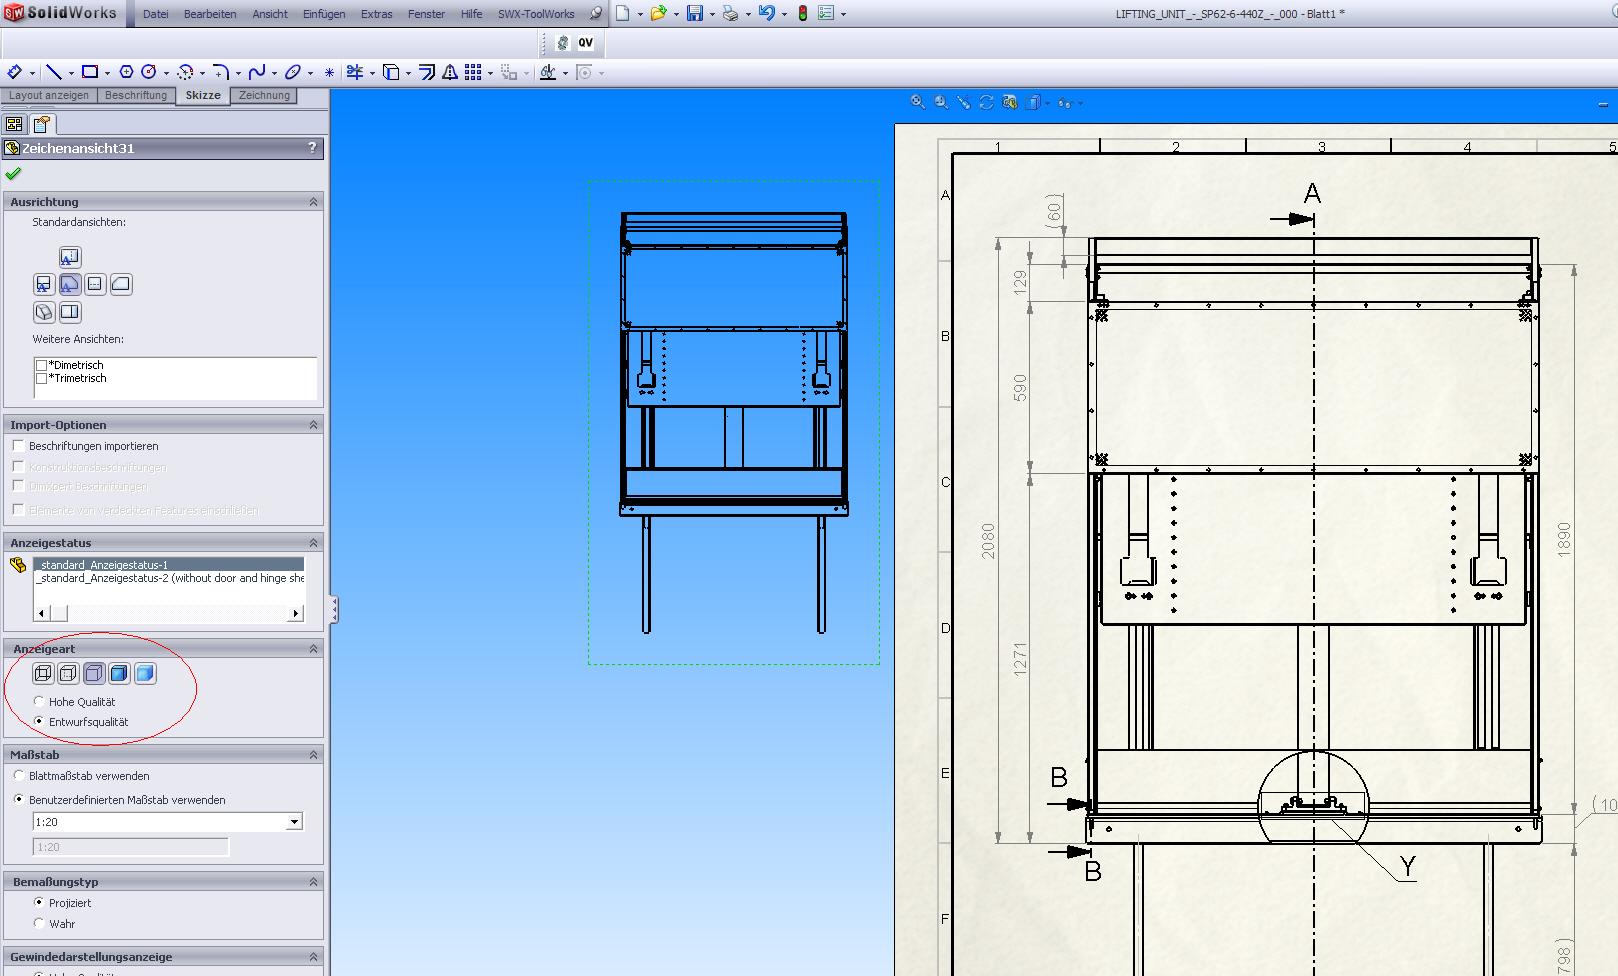Click Zoom to Fit in view toolbar
Screen dimensions: 1618x976
[917, 102]
